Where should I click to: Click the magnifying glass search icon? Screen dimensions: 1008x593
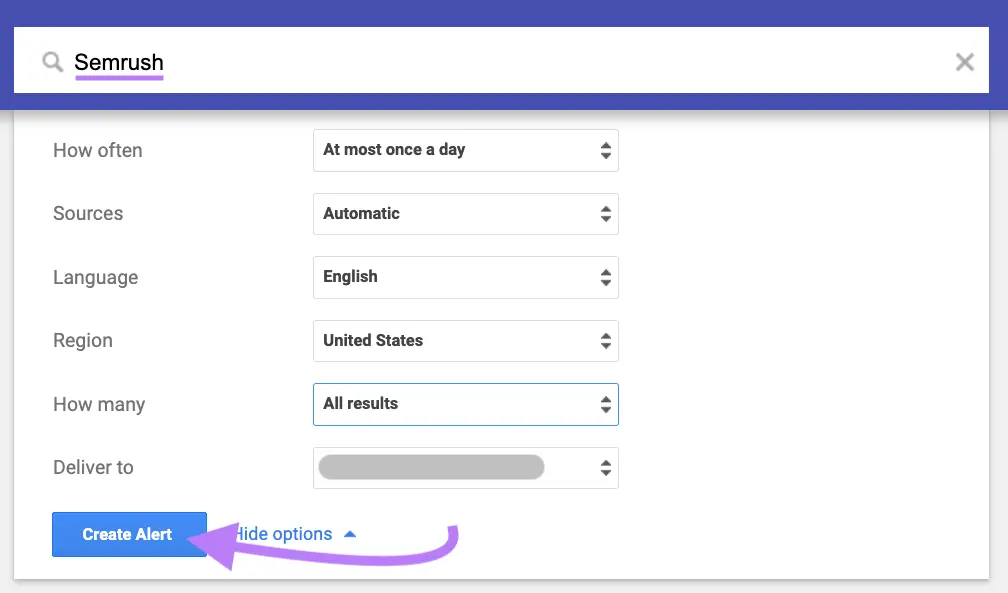click(52, 61)
